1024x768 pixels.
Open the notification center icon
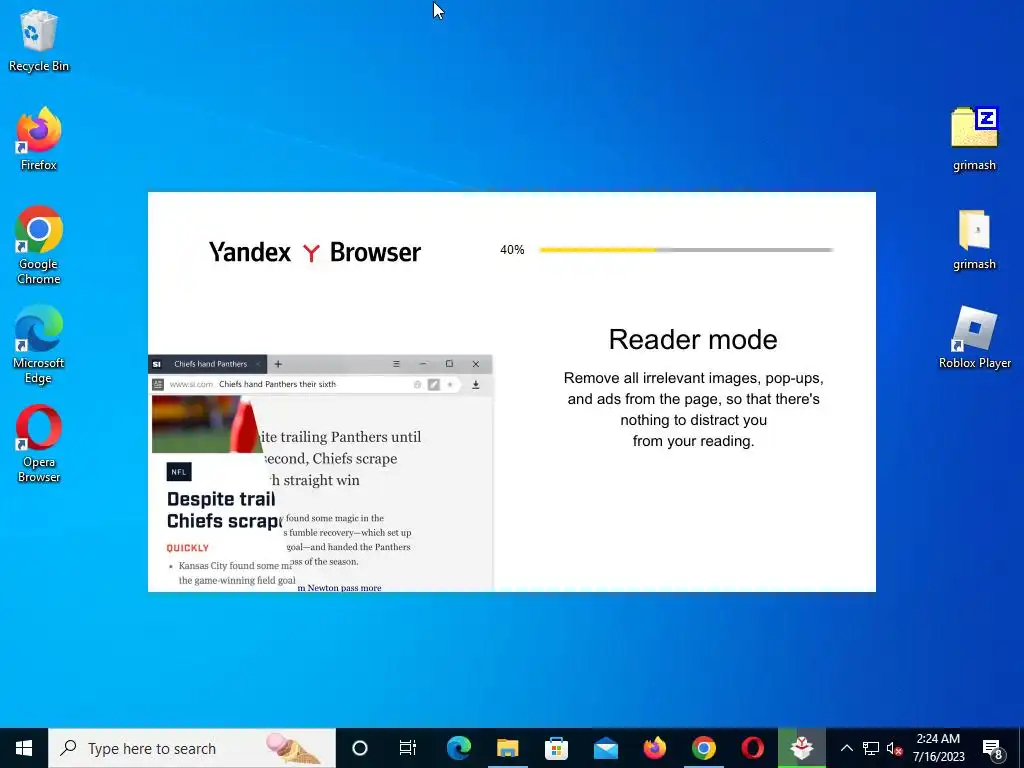pos(993,749)
